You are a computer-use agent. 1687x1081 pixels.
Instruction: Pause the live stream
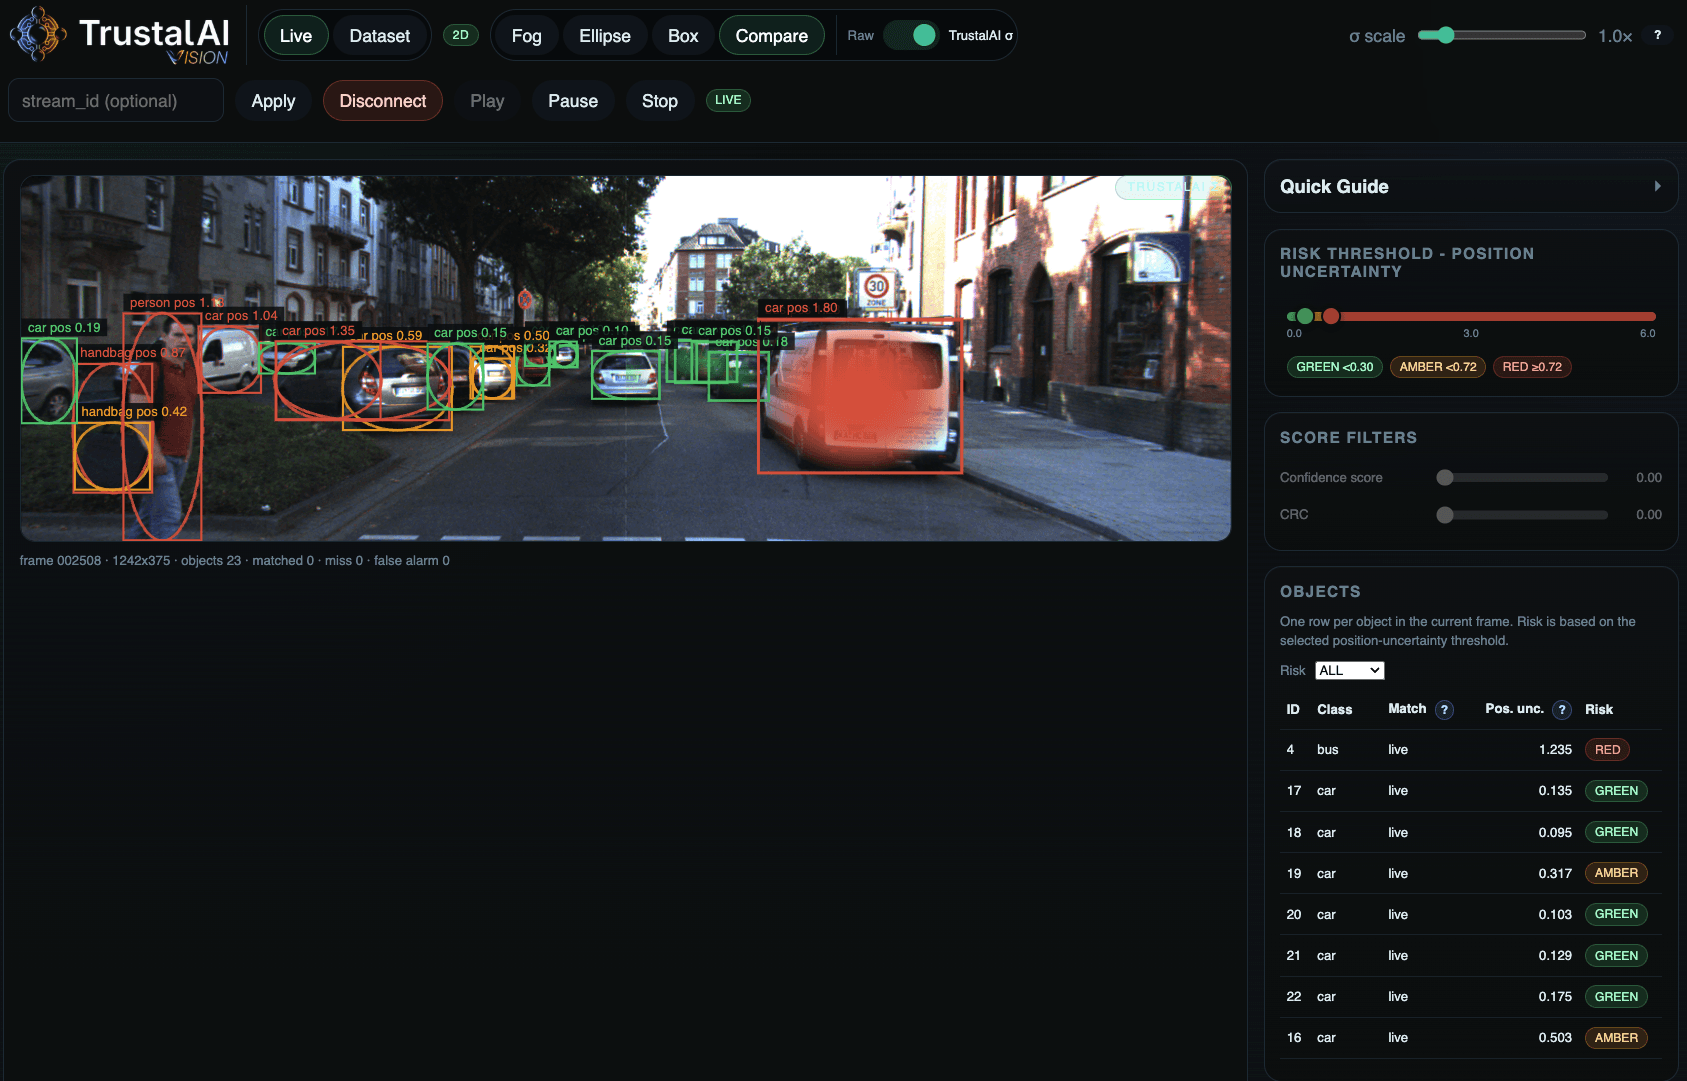pyautogui.click(x=573, y=101)
